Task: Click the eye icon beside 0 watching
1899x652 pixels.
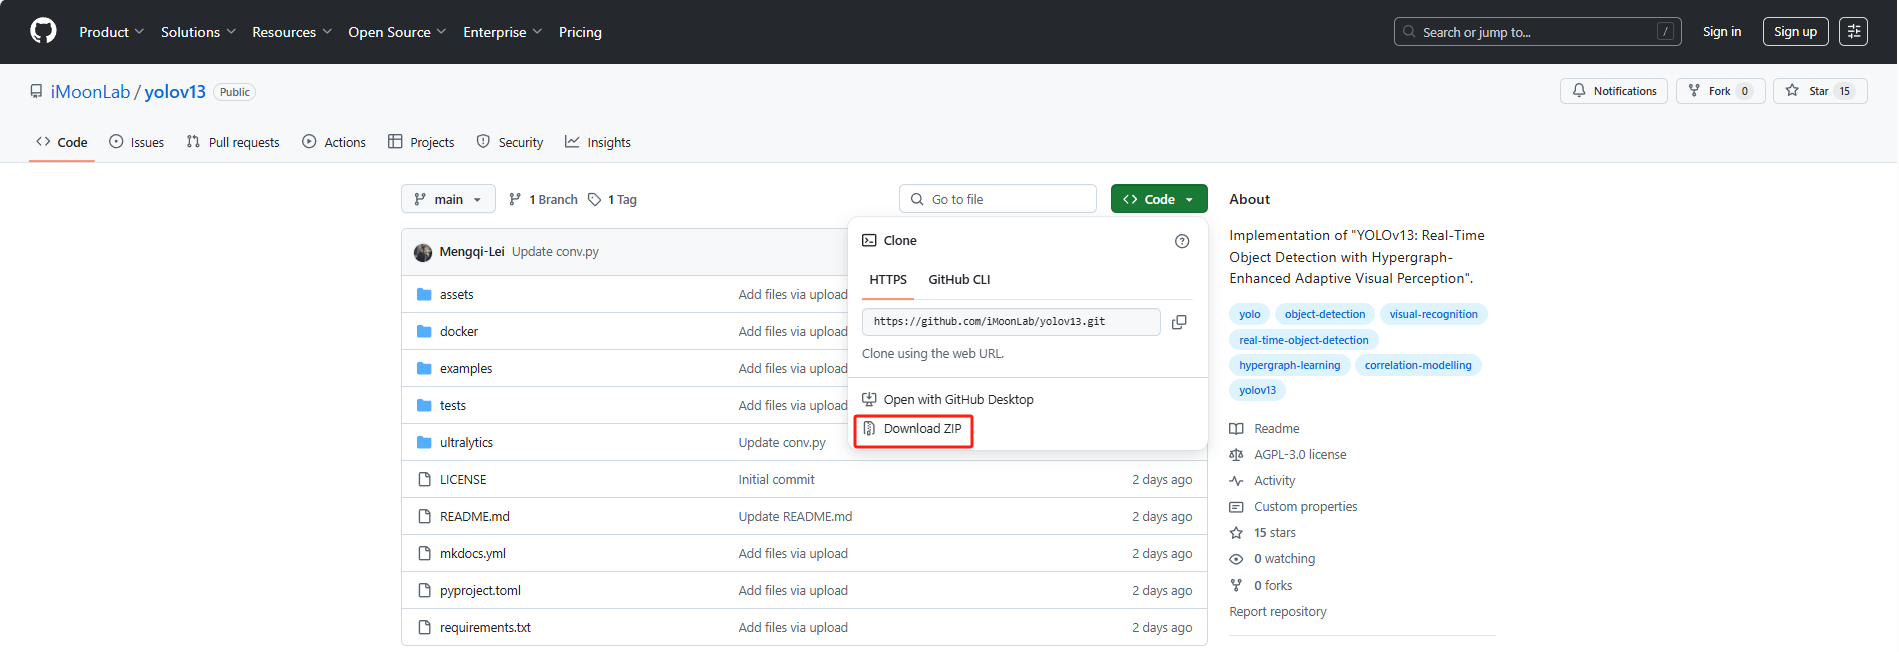Action: coord(1236,559)
